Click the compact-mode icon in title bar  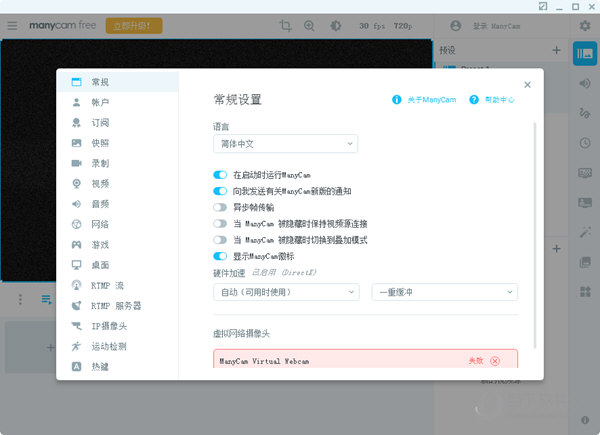pos(543,7)
